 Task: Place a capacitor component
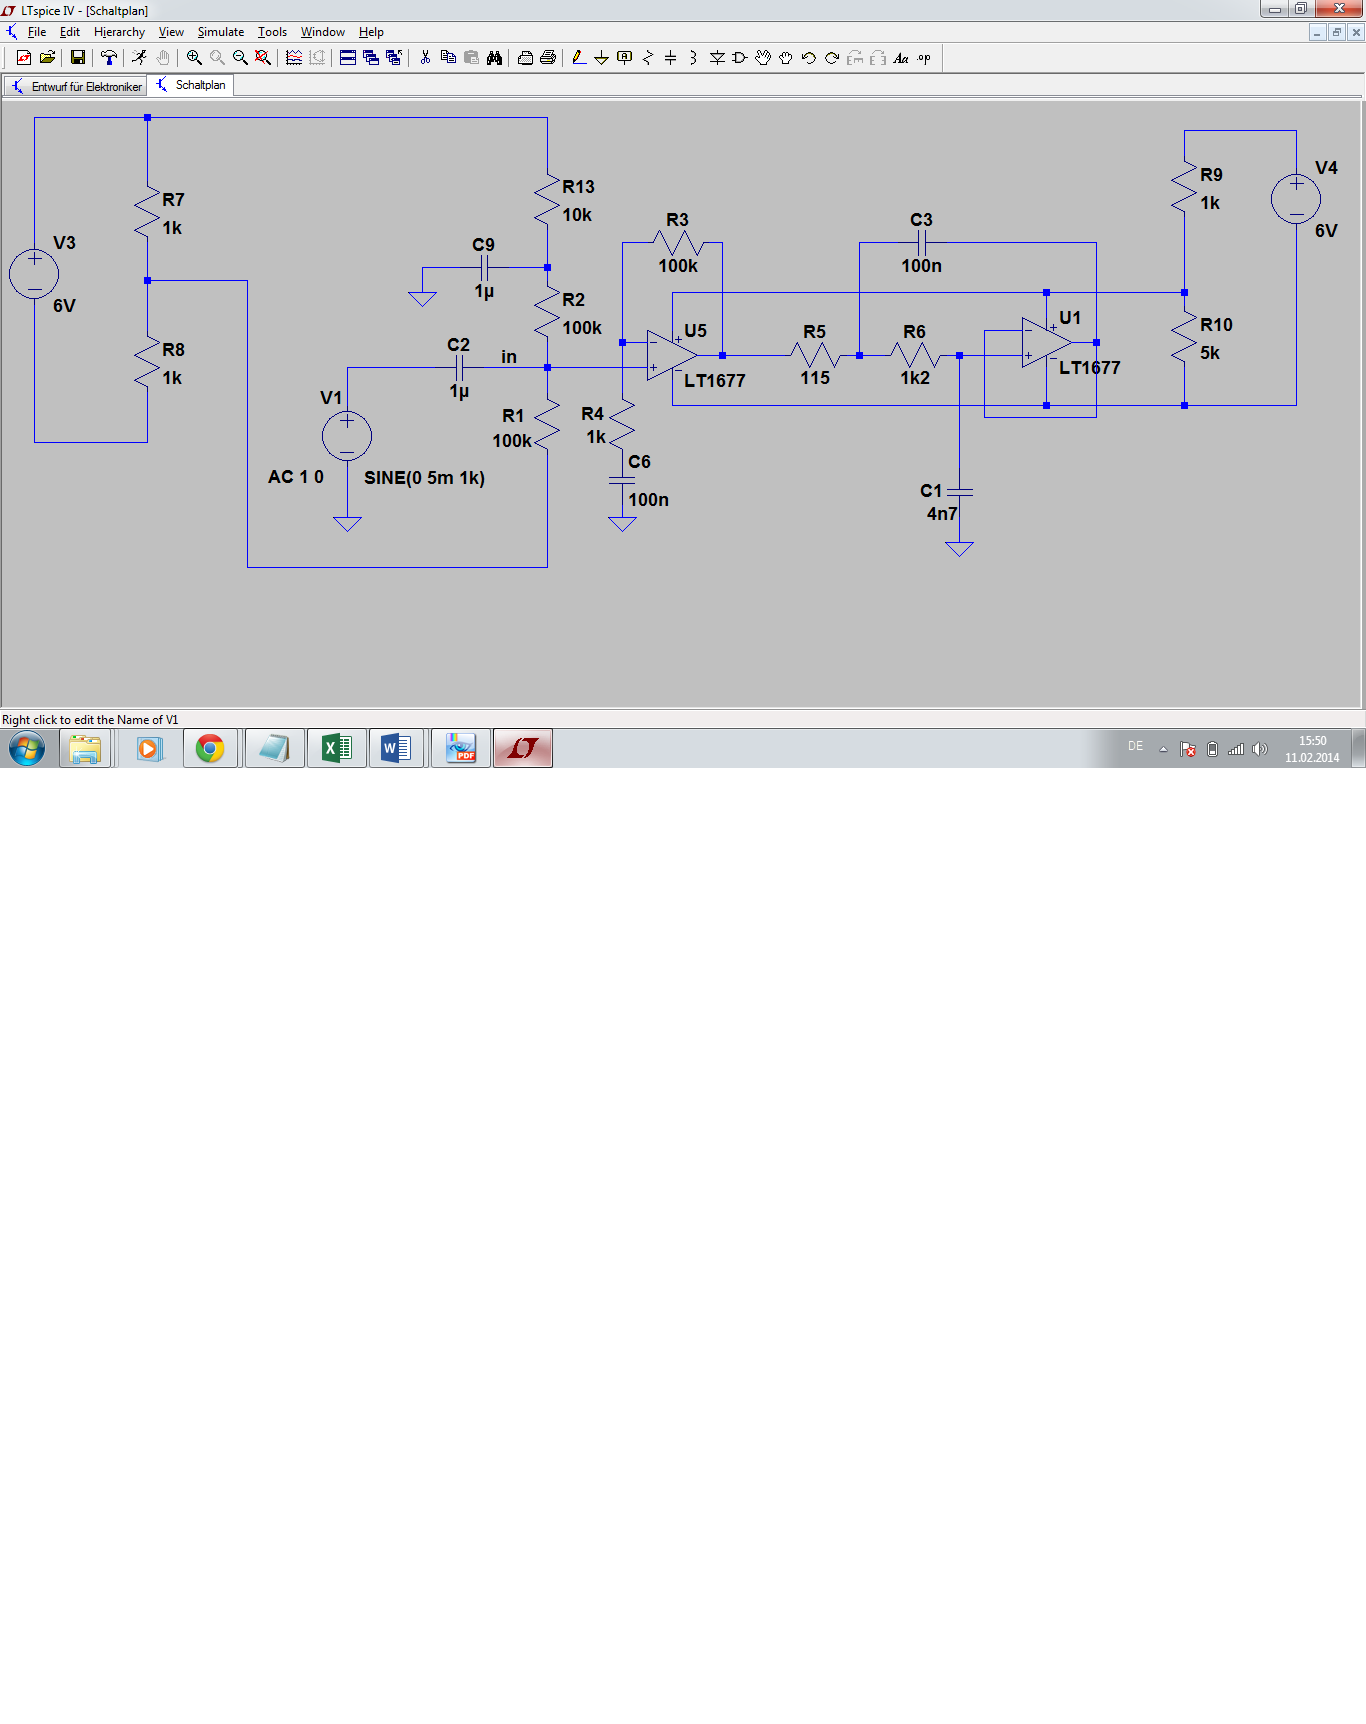click(671, 58)
